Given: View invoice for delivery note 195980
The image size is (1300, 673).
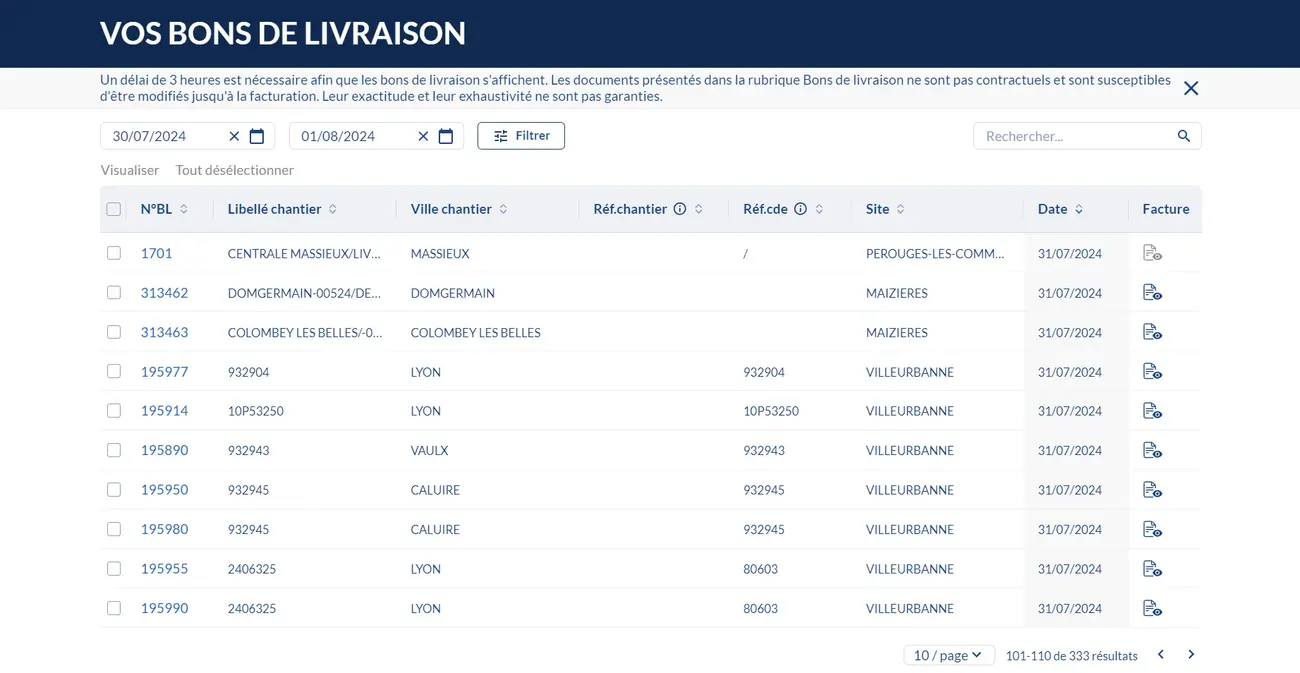Looking at the screenshot, I should coord(1152,530).
